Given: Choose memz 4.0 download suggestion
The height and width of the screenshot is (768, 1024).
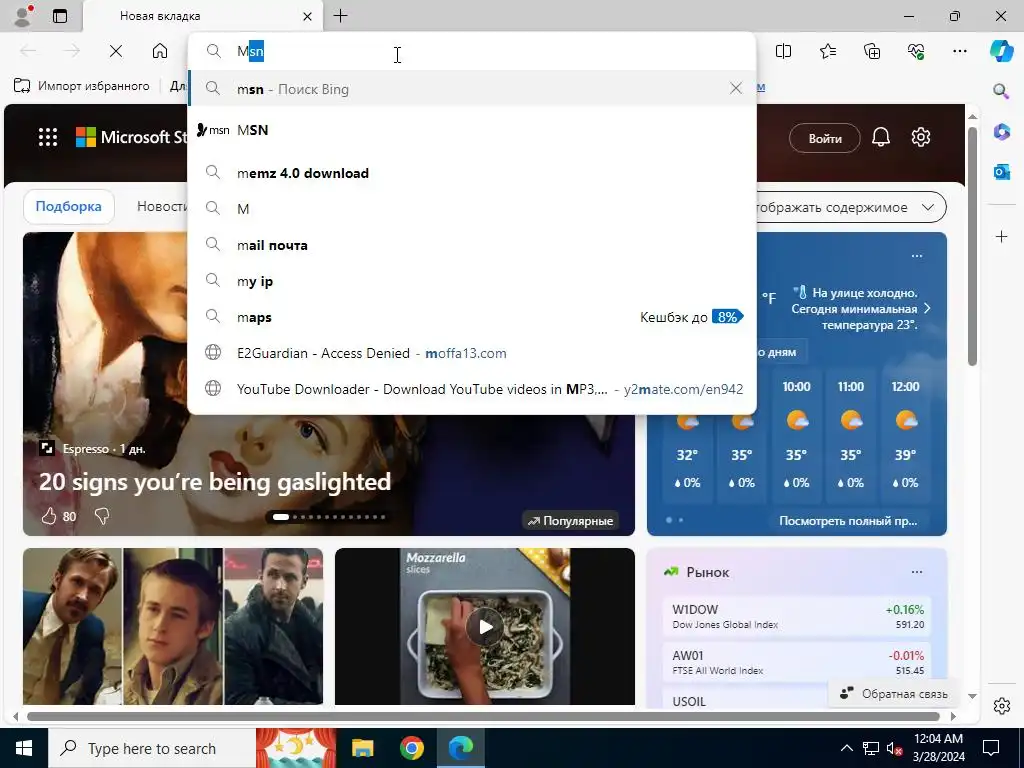Looking at the screenshot, I should (x=472, y=173).
